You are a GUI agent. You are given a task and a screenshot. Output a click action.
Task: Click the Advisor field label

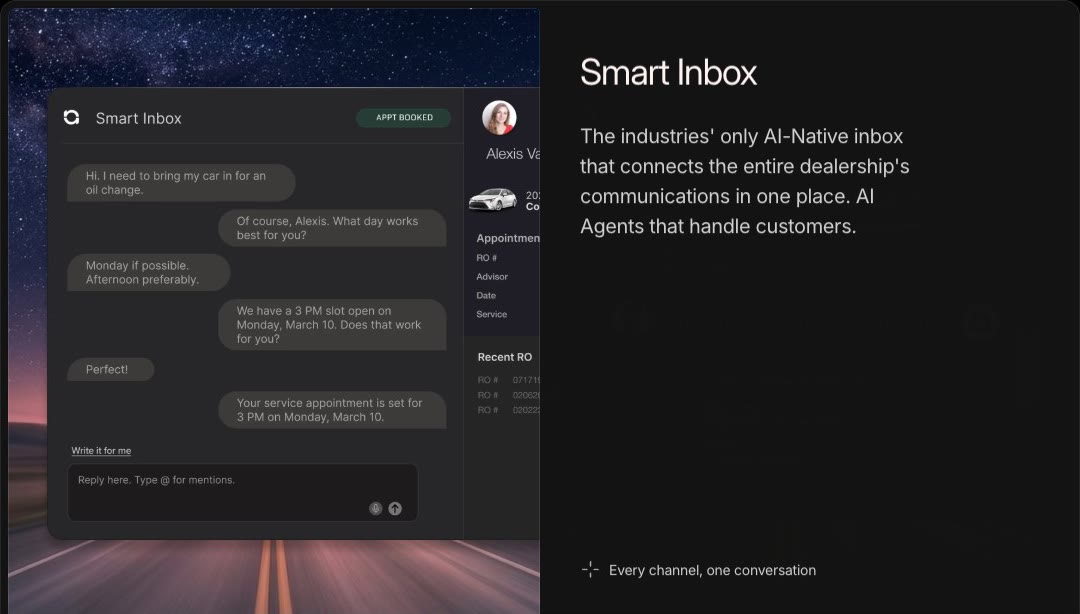tap(492, 276)
